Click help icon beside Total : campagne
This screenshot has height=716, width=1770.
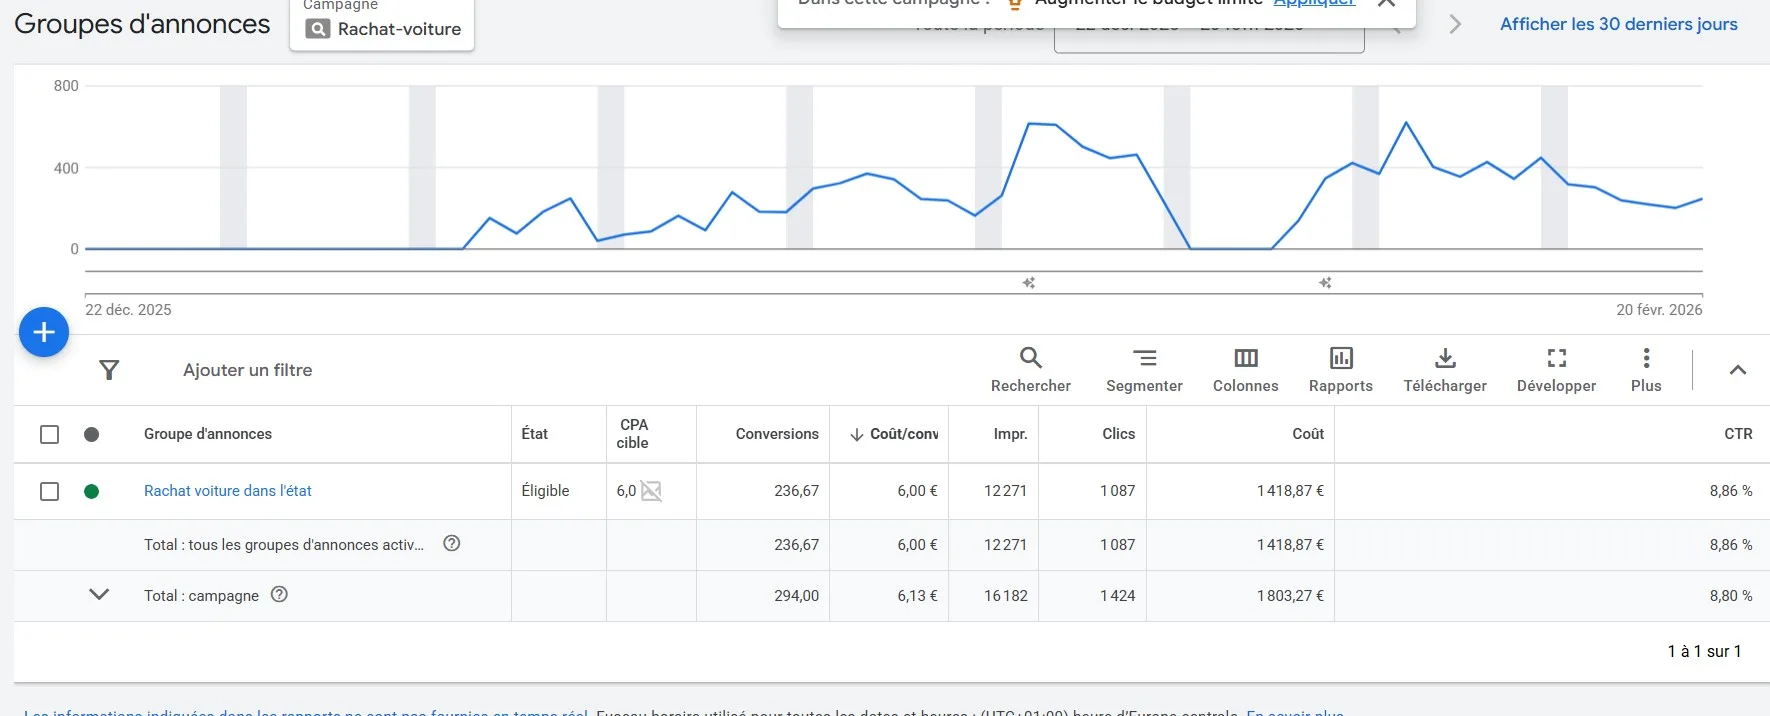[280, 594]
